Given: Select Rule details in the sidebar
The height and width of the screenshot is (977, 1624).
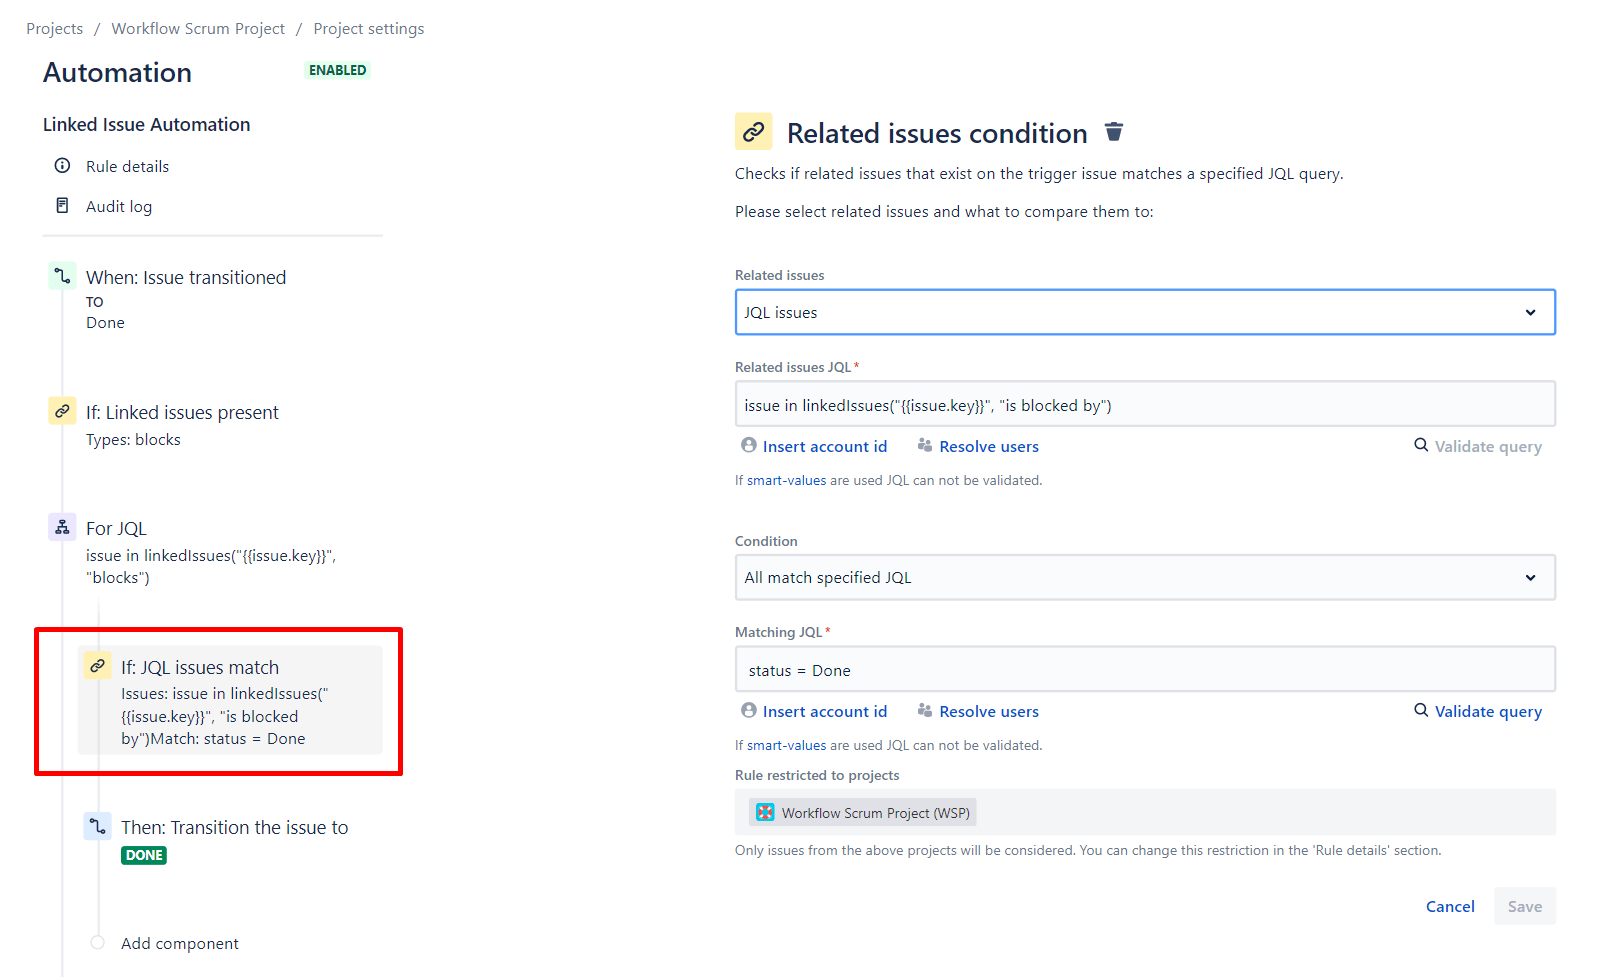Looking at the screenshot, I should (127, 166).
